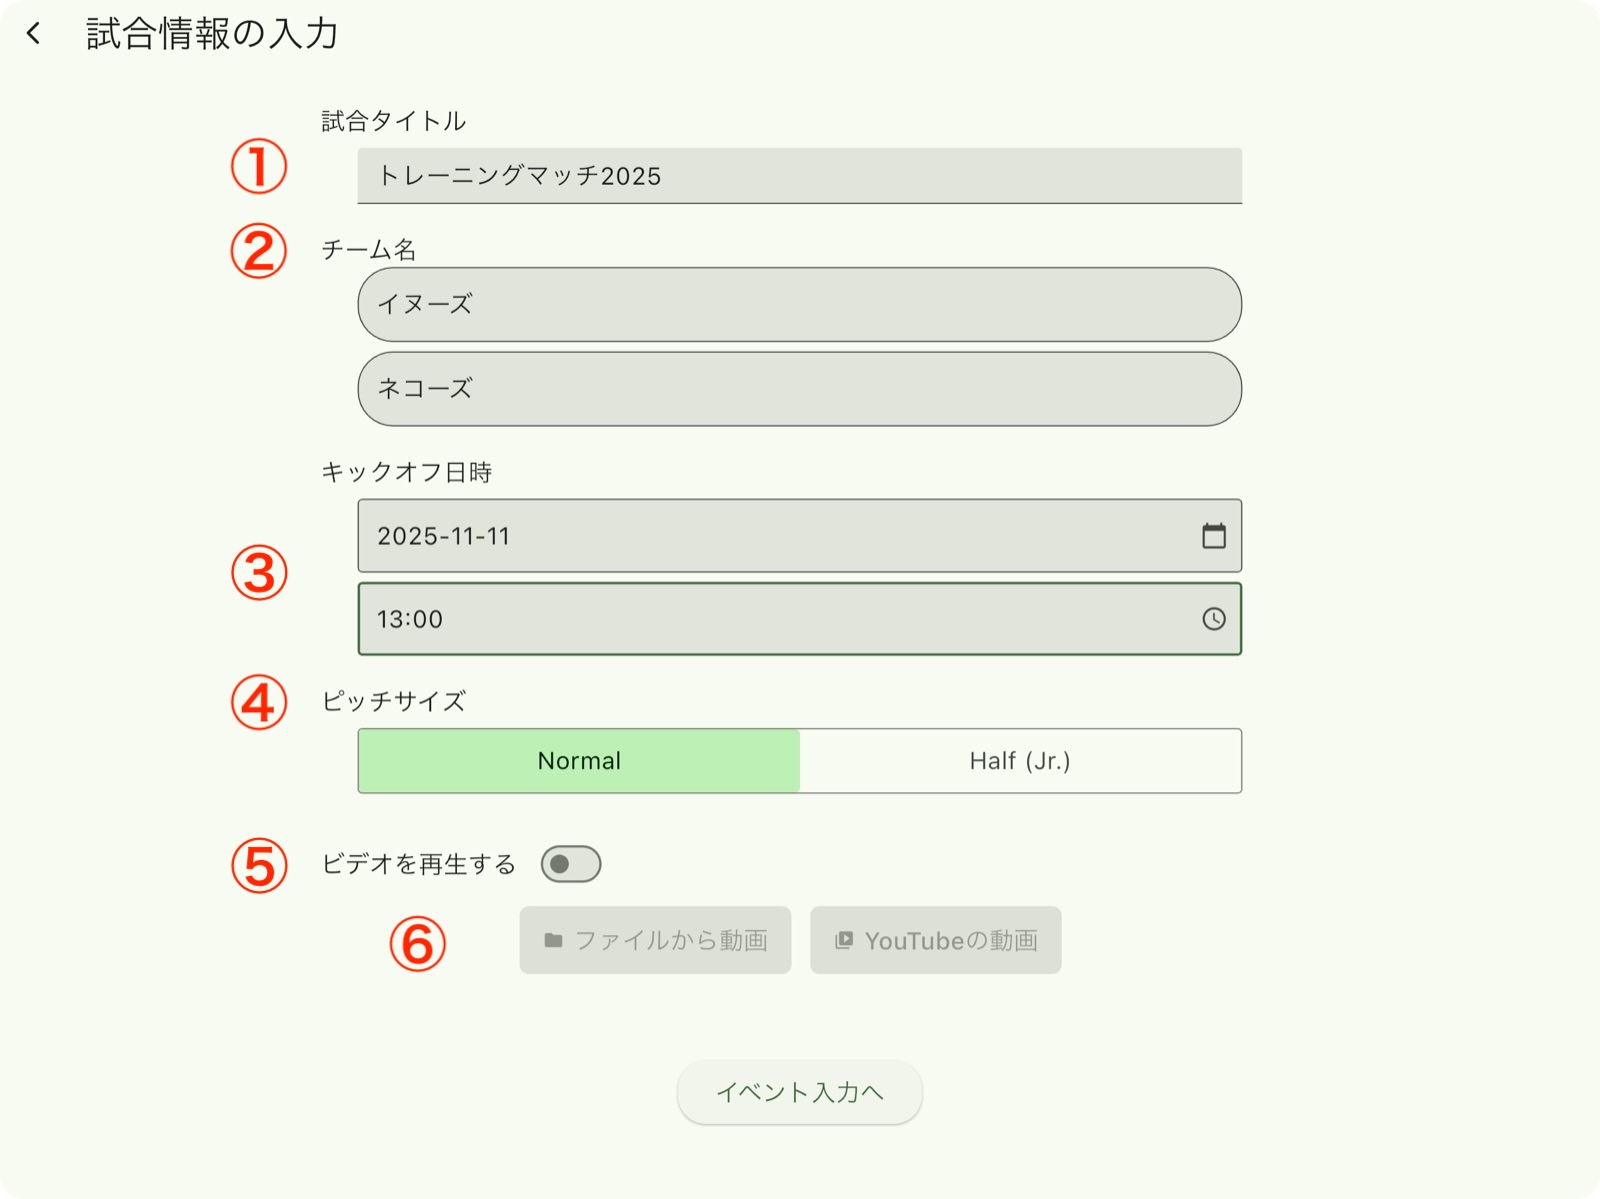This screenshot has width=1600, height=1199.
Task: Open the calendar via the date picker icon
Action: [x=1215, y=536]
